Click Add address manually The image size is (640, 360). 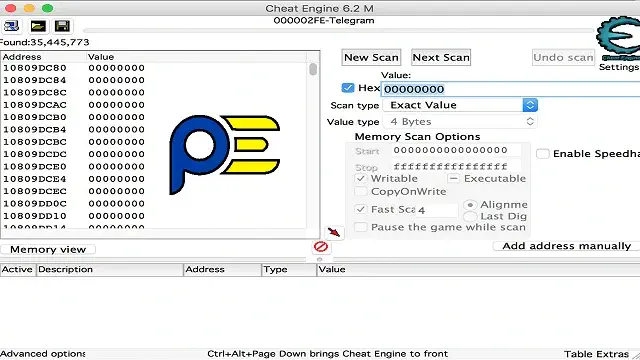pos(566,246)
